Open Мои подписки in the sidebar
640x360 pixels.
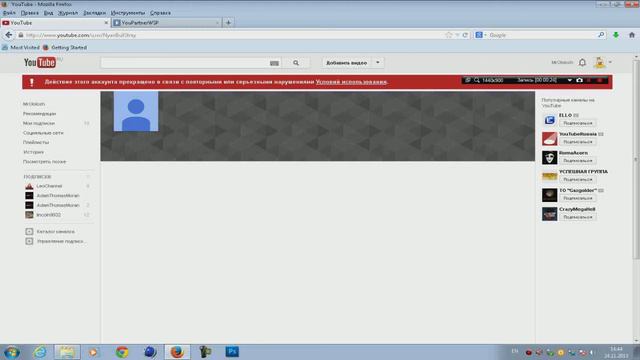point(39,123)
